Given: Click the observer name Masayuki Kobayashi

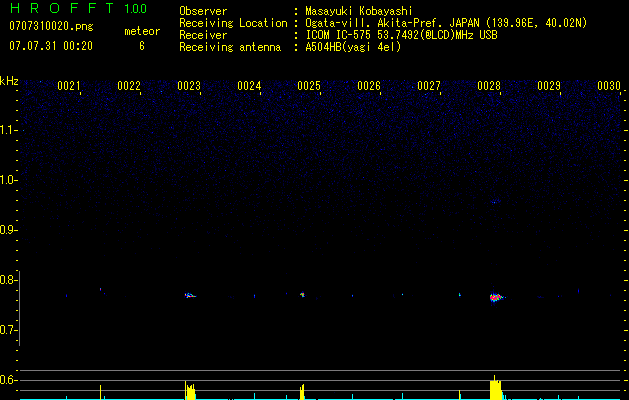Looking at the screenshot, I should click(359, 11).
